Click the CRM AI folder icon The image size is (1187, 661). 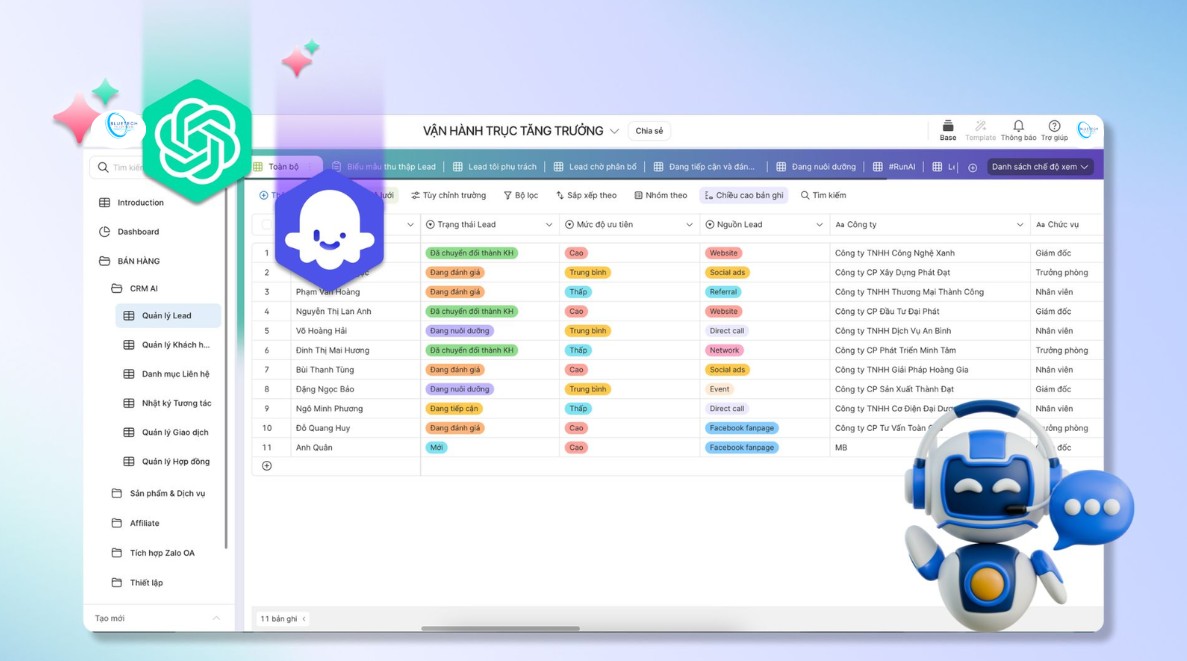[x=117, y=288]
